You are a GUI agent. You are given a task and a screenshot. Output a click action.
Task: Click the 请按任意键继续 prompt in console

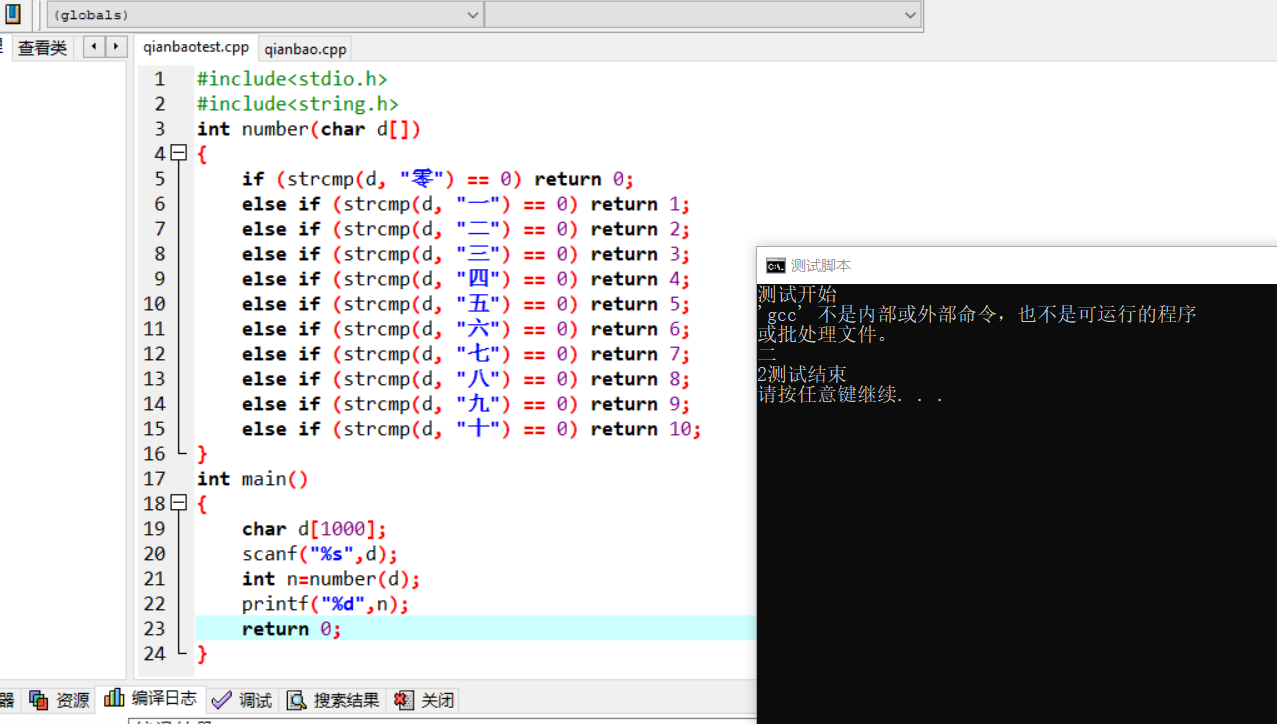[x=850, y=394]
